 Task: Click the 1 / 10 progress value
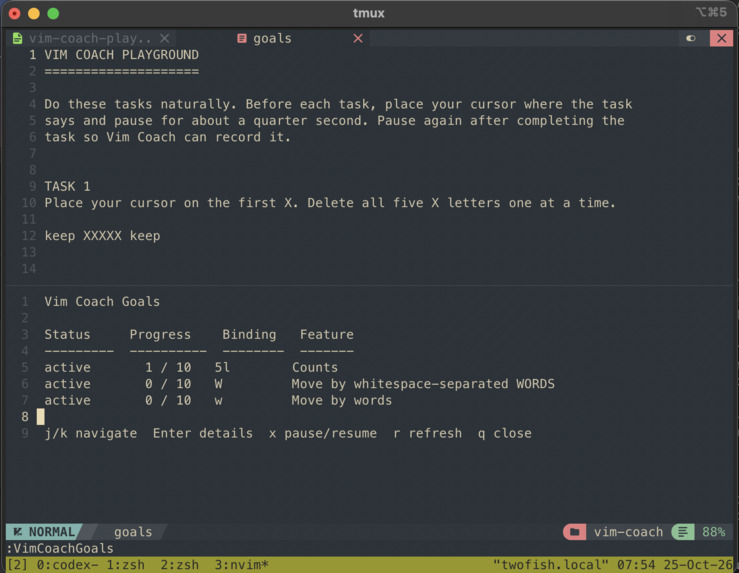(x=168, y=368)
